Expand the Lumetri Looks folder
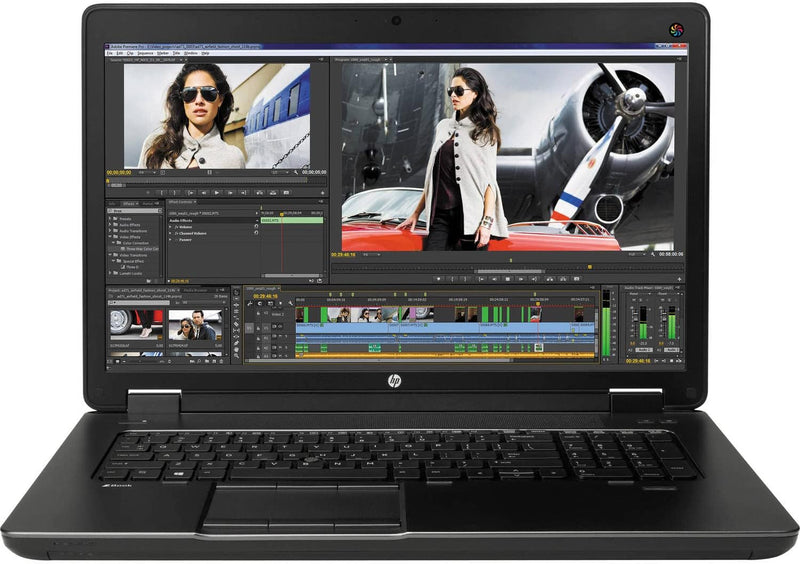Viewport: 800px width, 564px height. click(x=110, y=273)
